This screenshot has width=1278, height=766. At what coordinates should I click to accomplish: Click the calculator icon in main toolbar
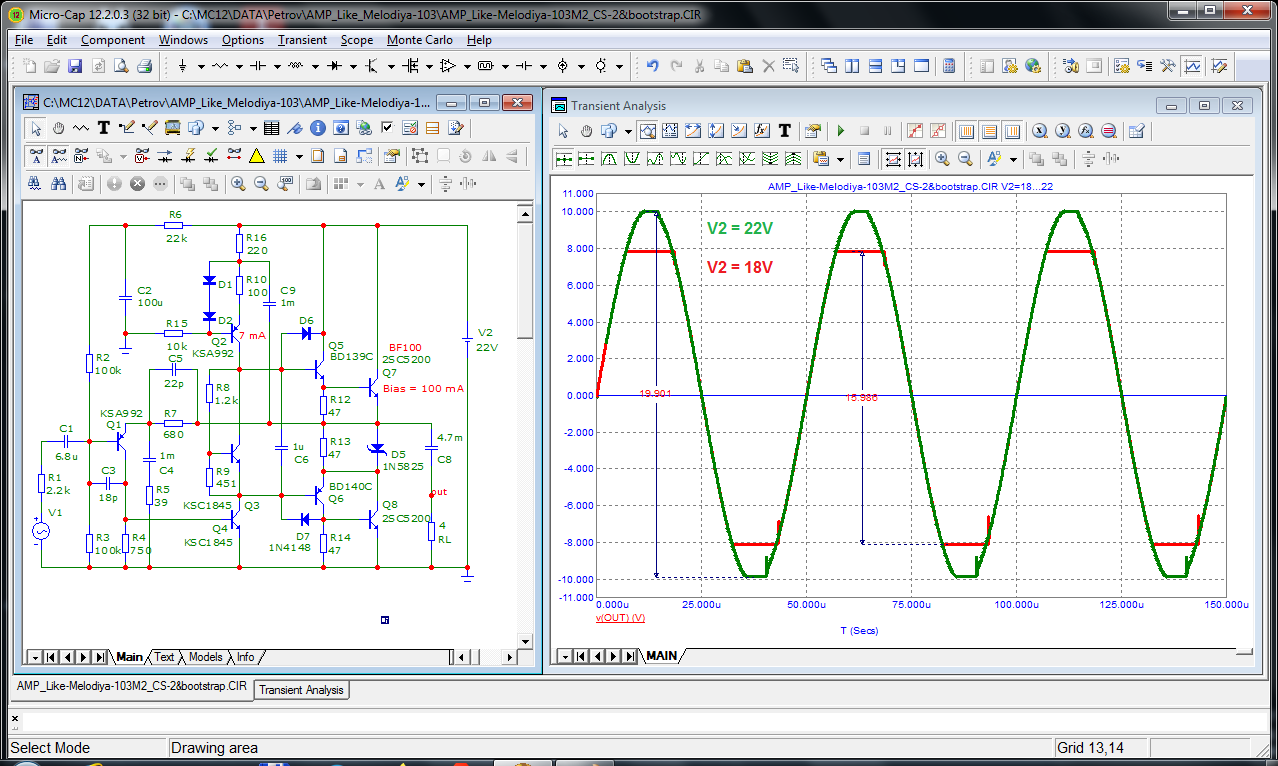(949, 66)
